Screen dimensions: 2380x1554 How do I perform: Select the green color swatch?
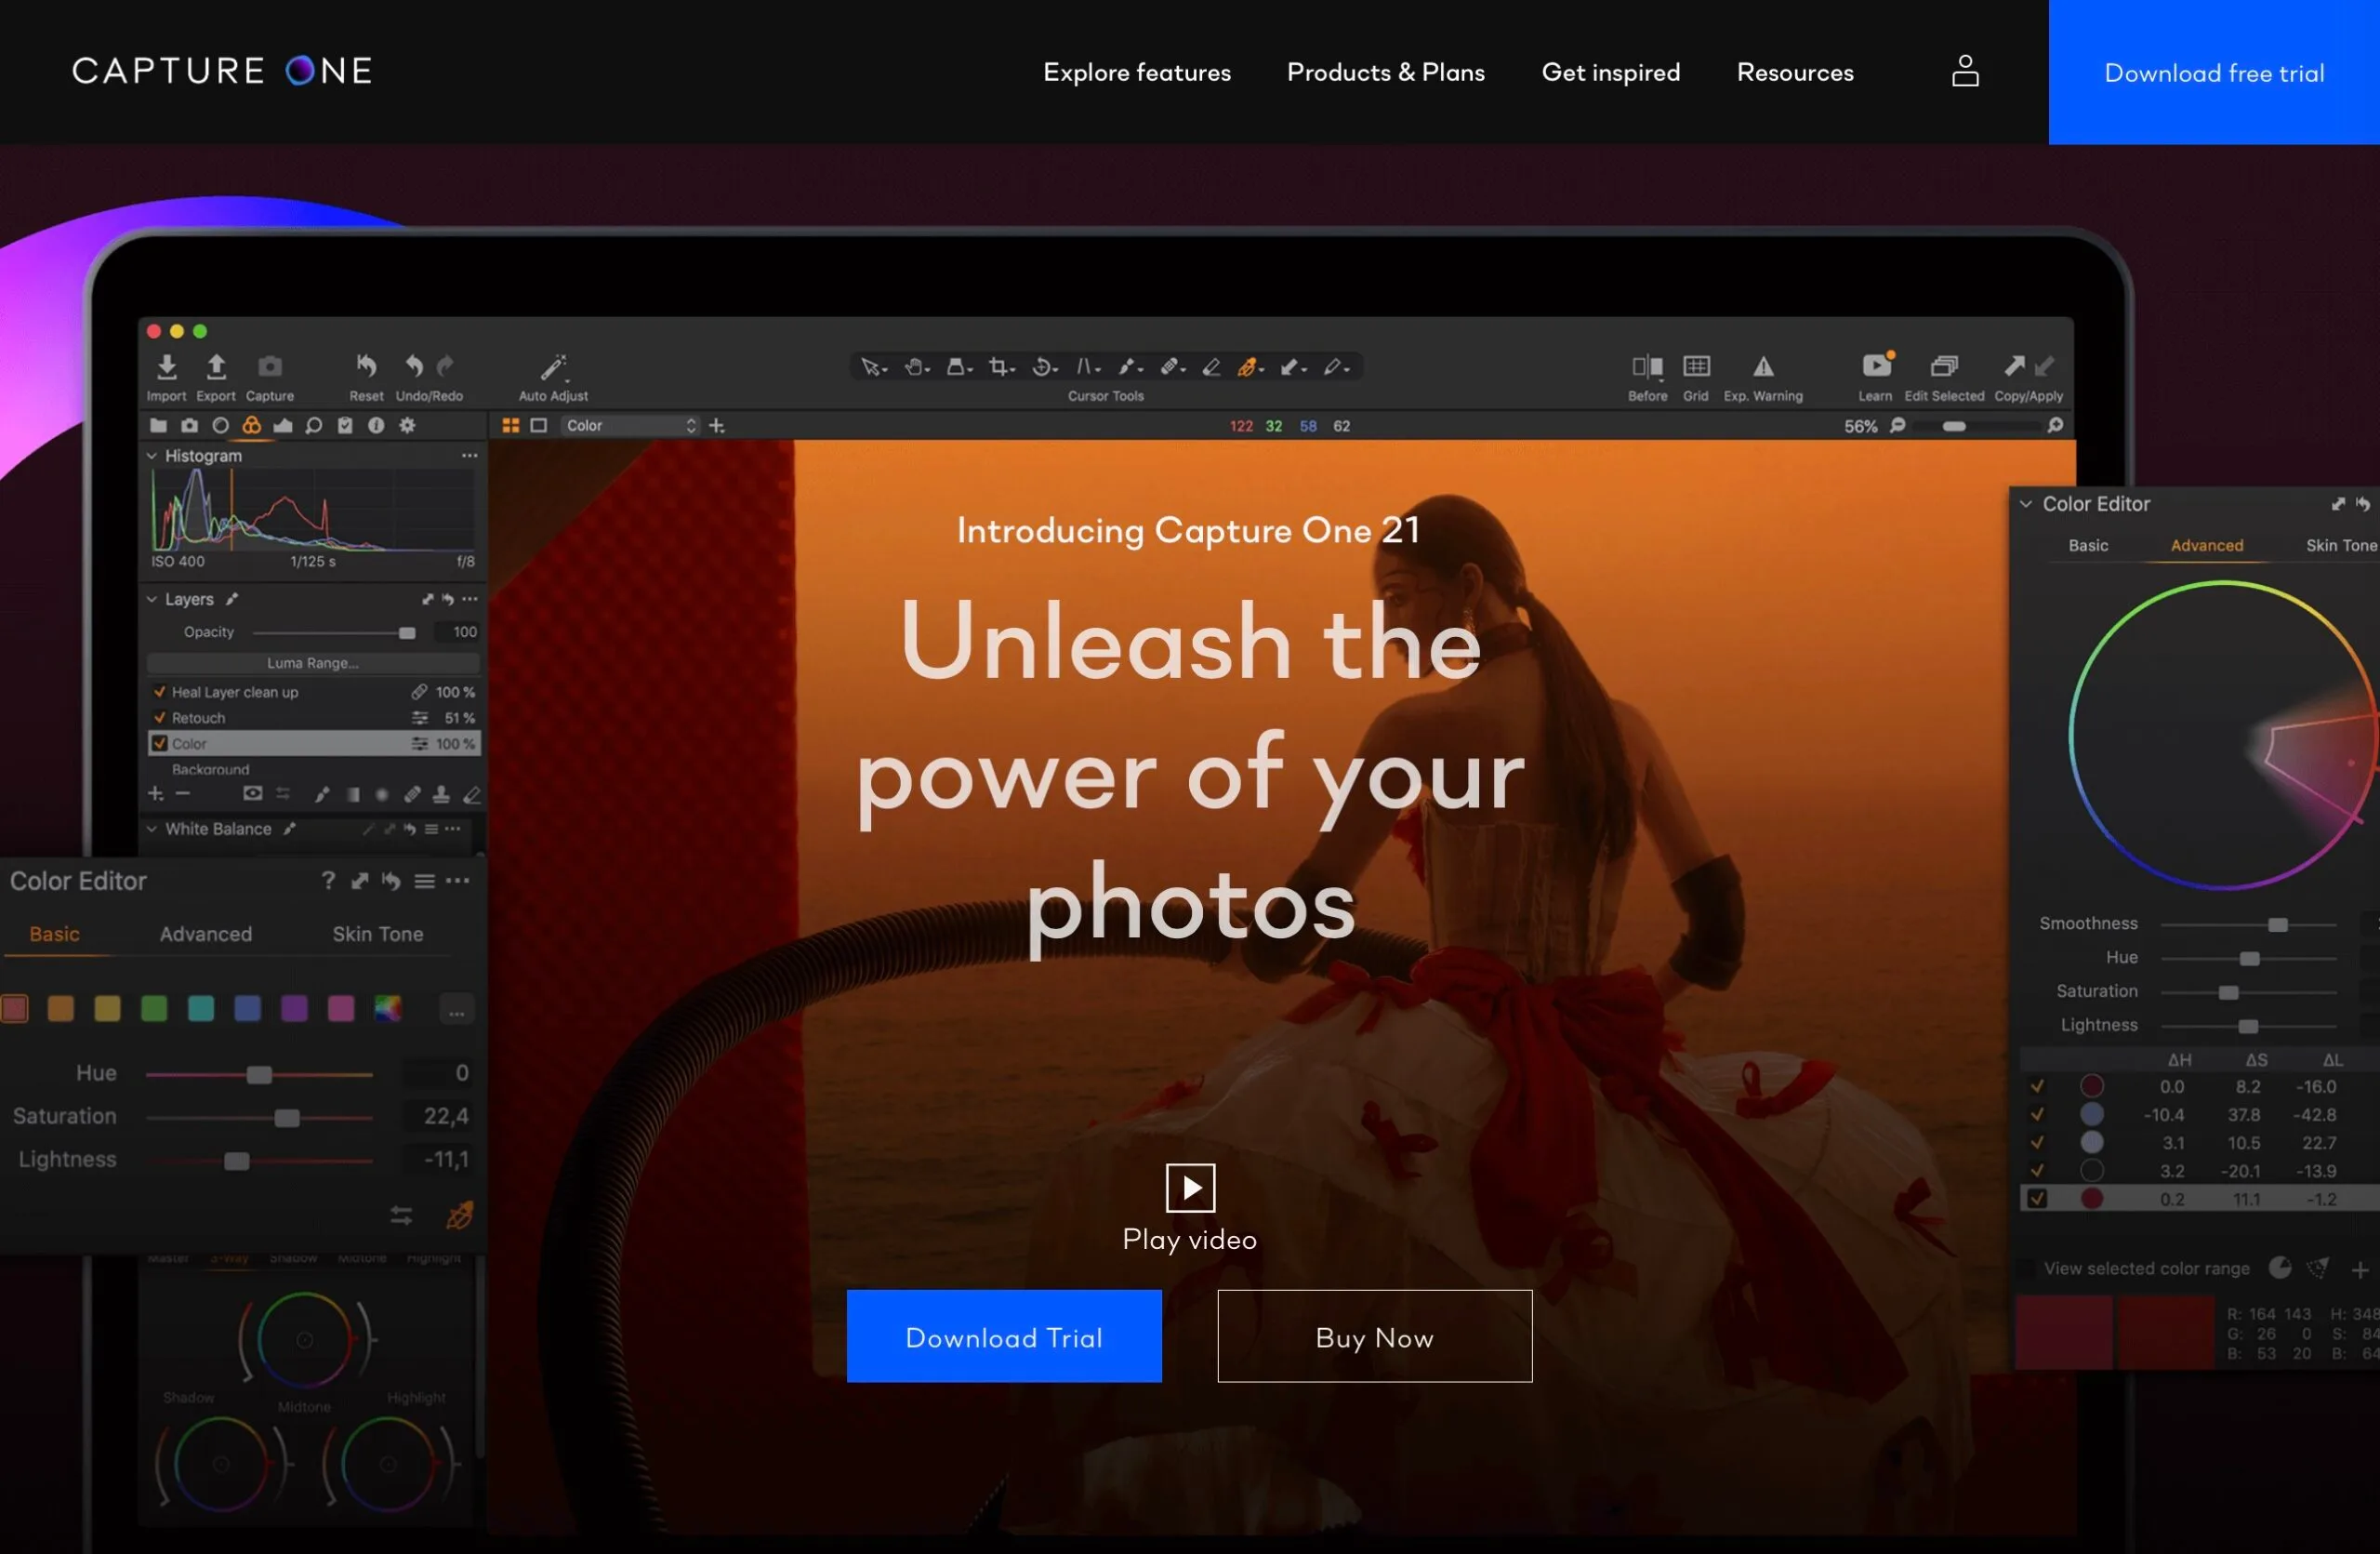click(x=154, y=1009)
